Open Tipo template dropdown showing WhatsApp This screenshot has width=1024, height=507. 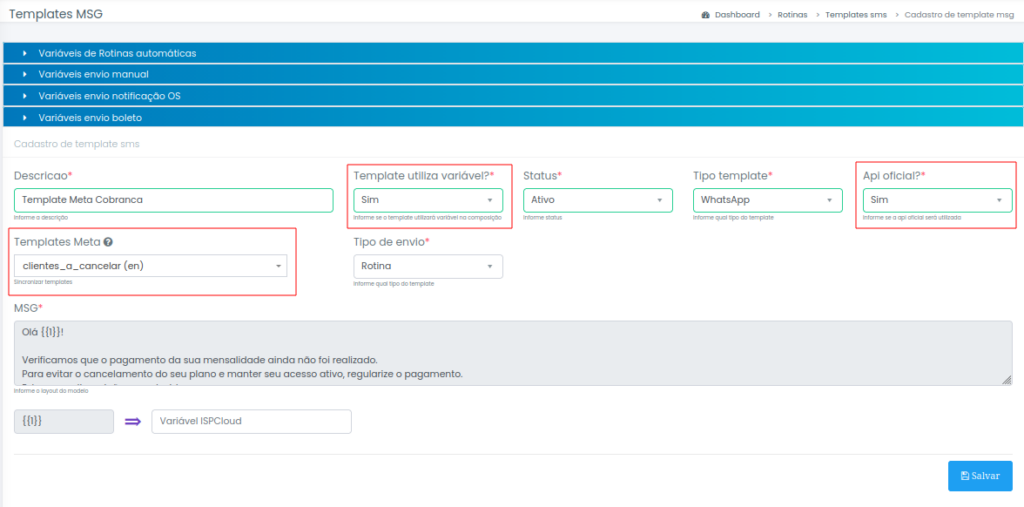(x=767, y=200)
